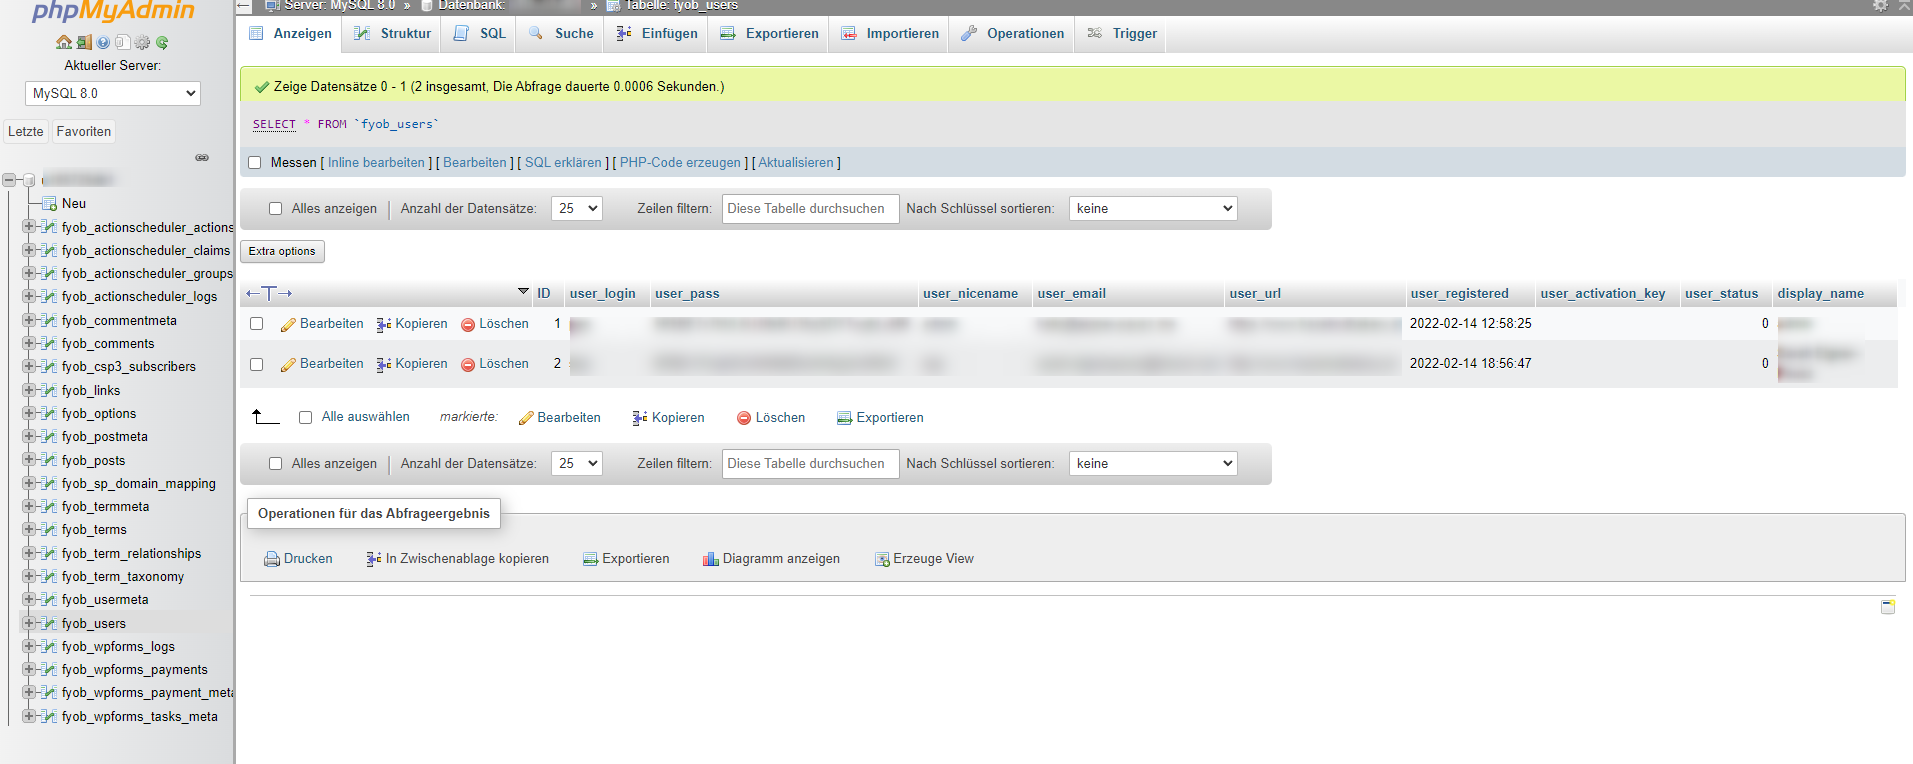1913x764 pixels.
Task: Click Löschen for the row with ID 1
Action: click(495, 324)
